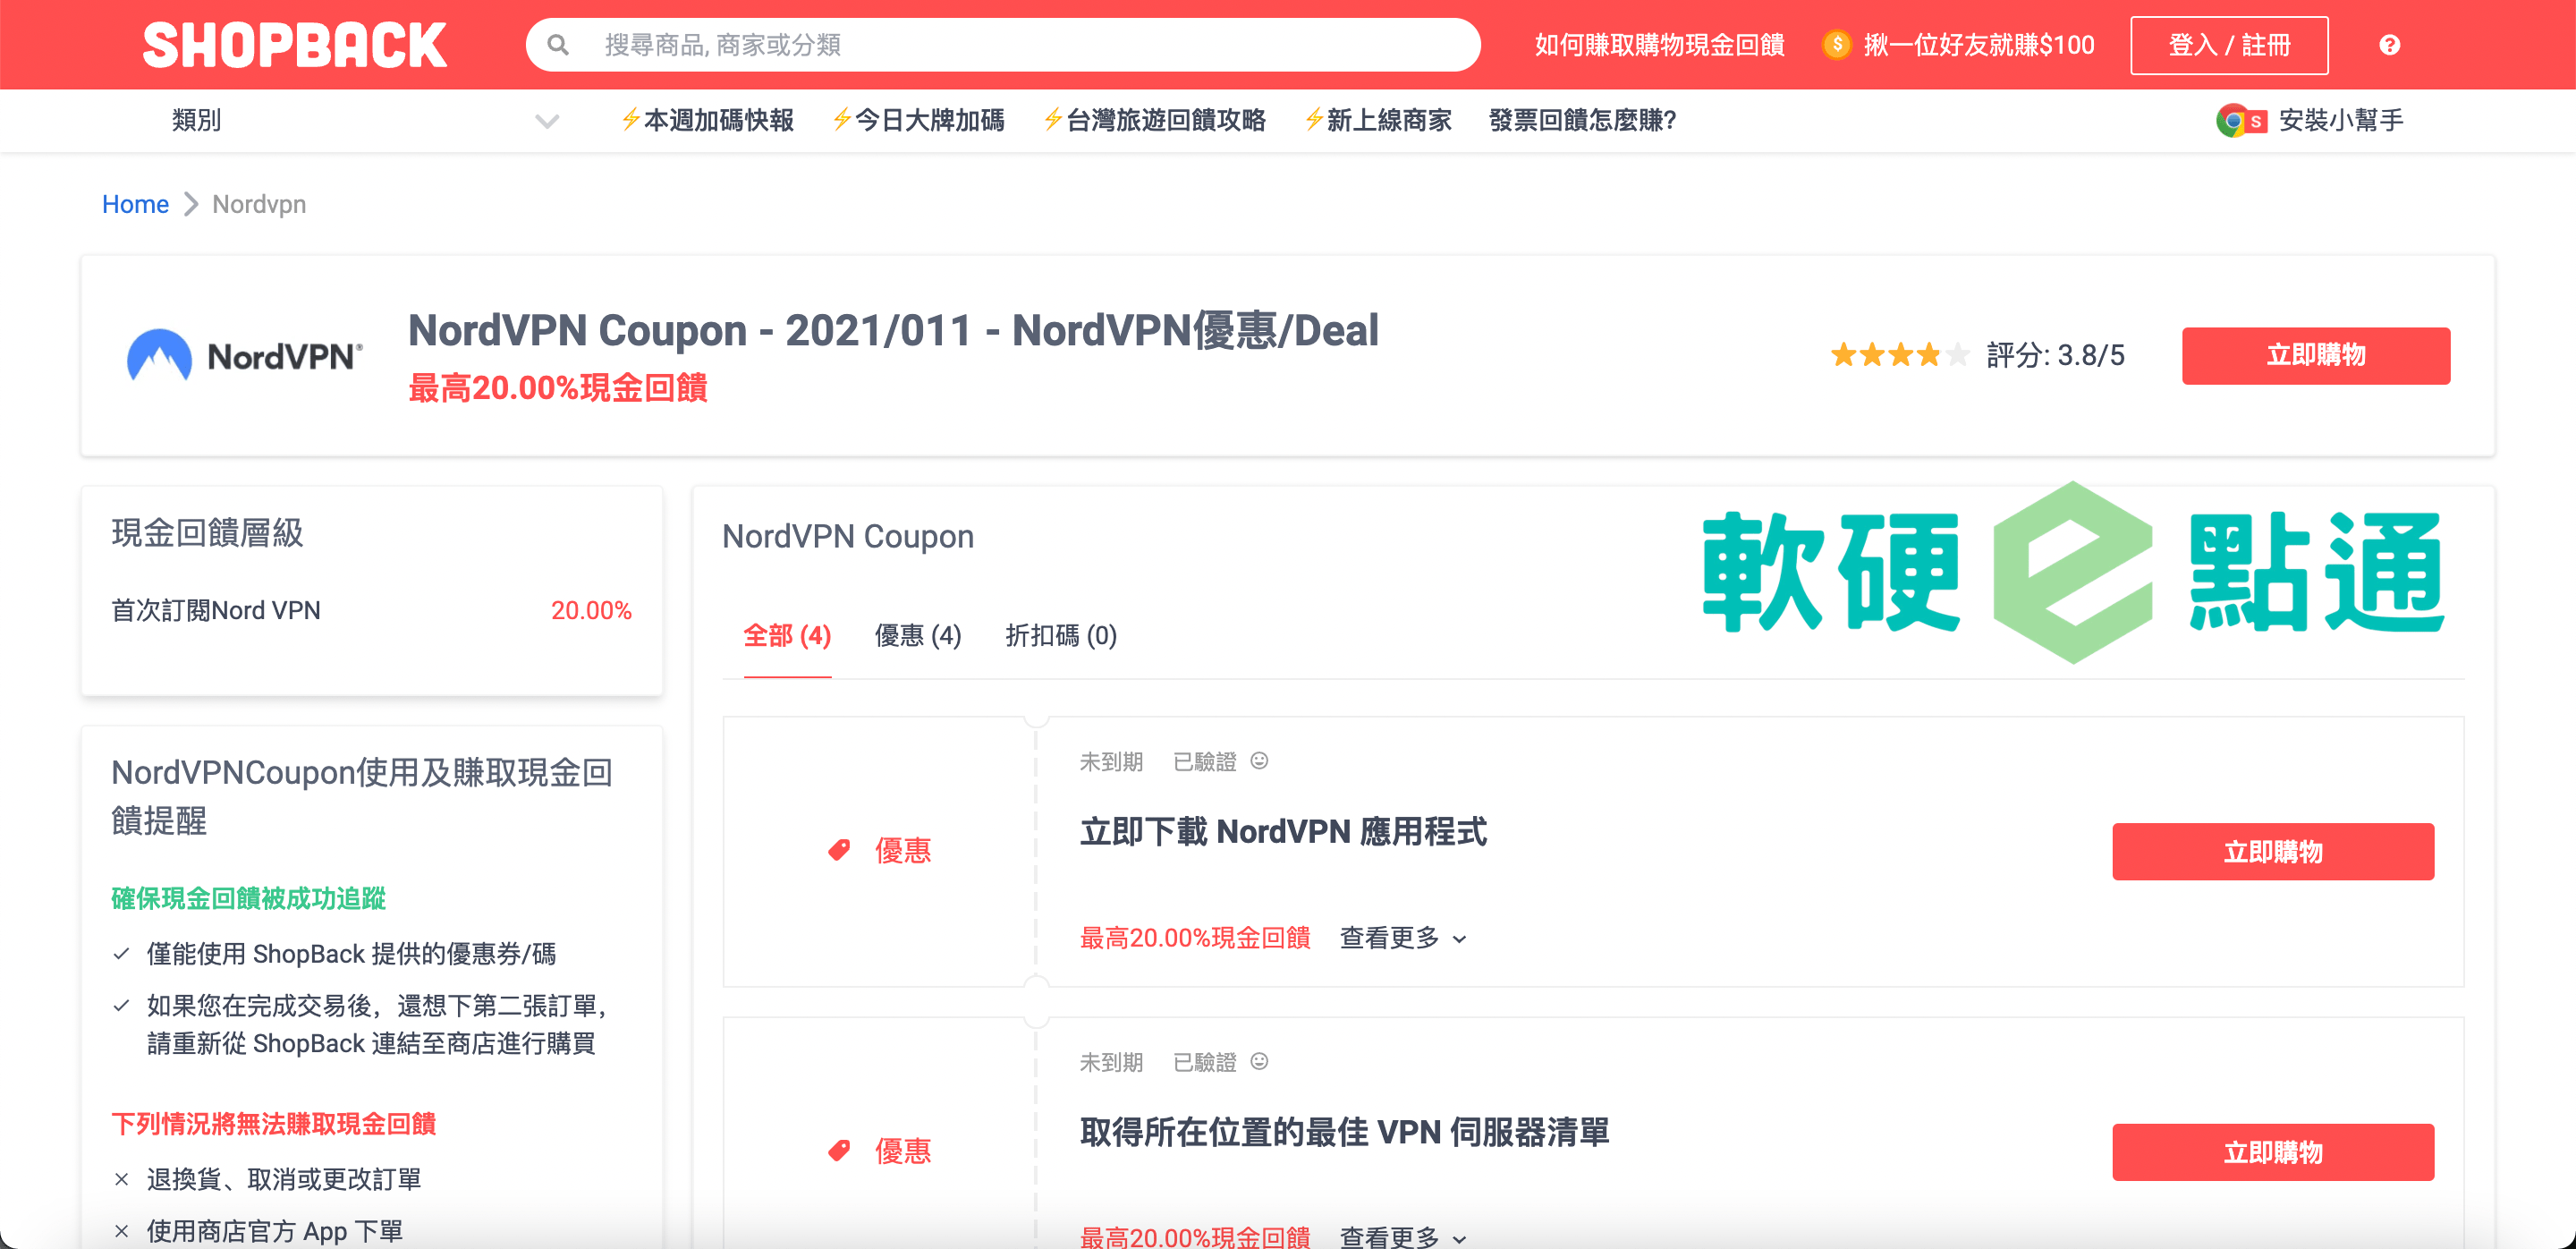Click the smiley icon beside first 已驗證

coord(1259,761)
